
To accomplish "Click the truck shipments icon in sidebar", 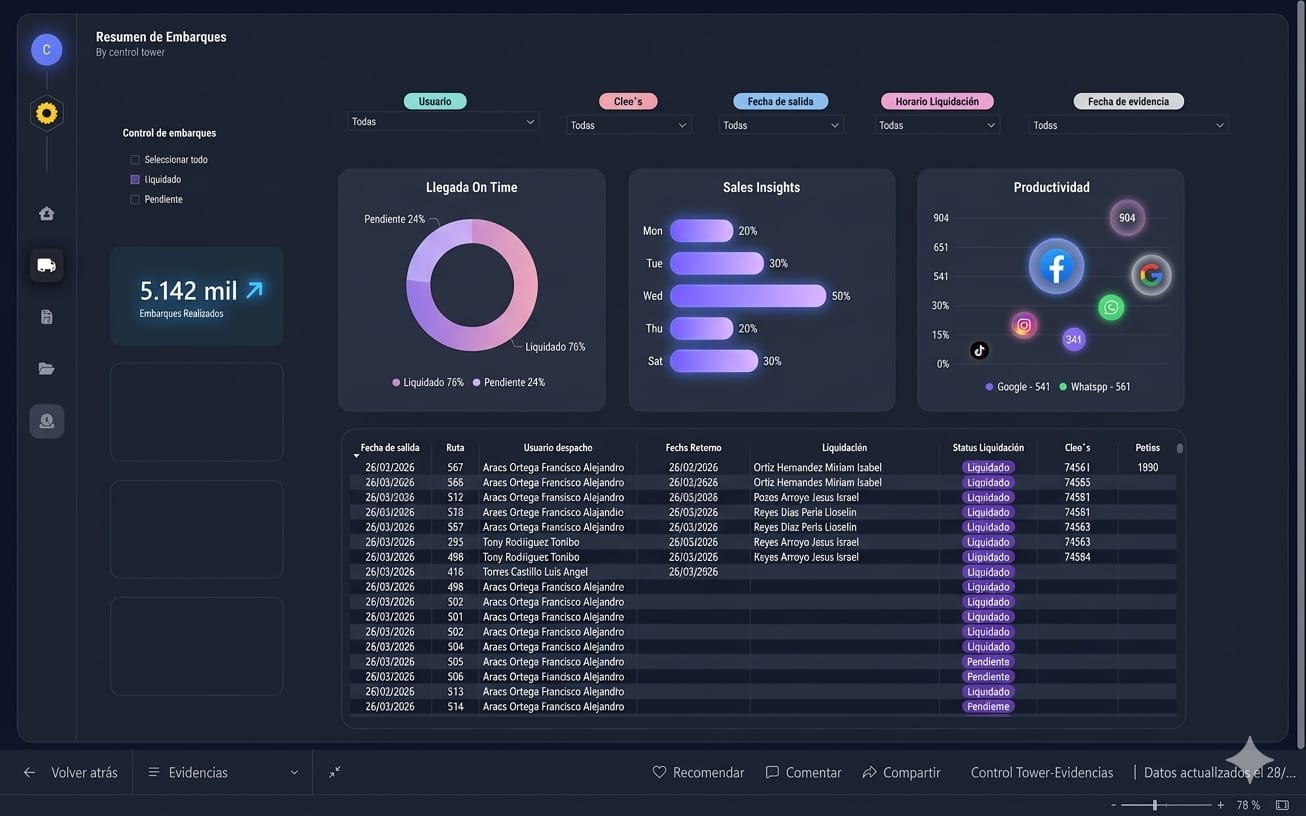I will coord(46,265).
